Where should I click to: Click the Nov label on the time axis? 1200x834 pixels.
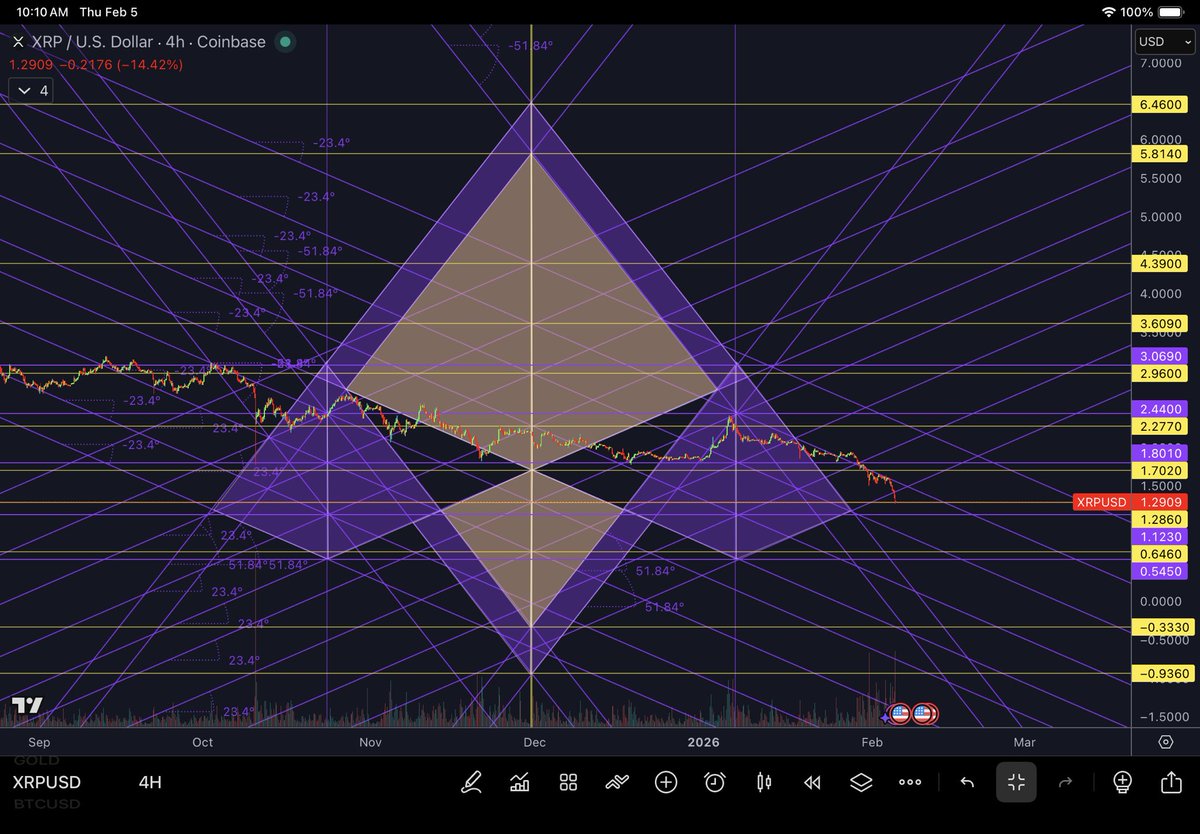tap(370, 742)
